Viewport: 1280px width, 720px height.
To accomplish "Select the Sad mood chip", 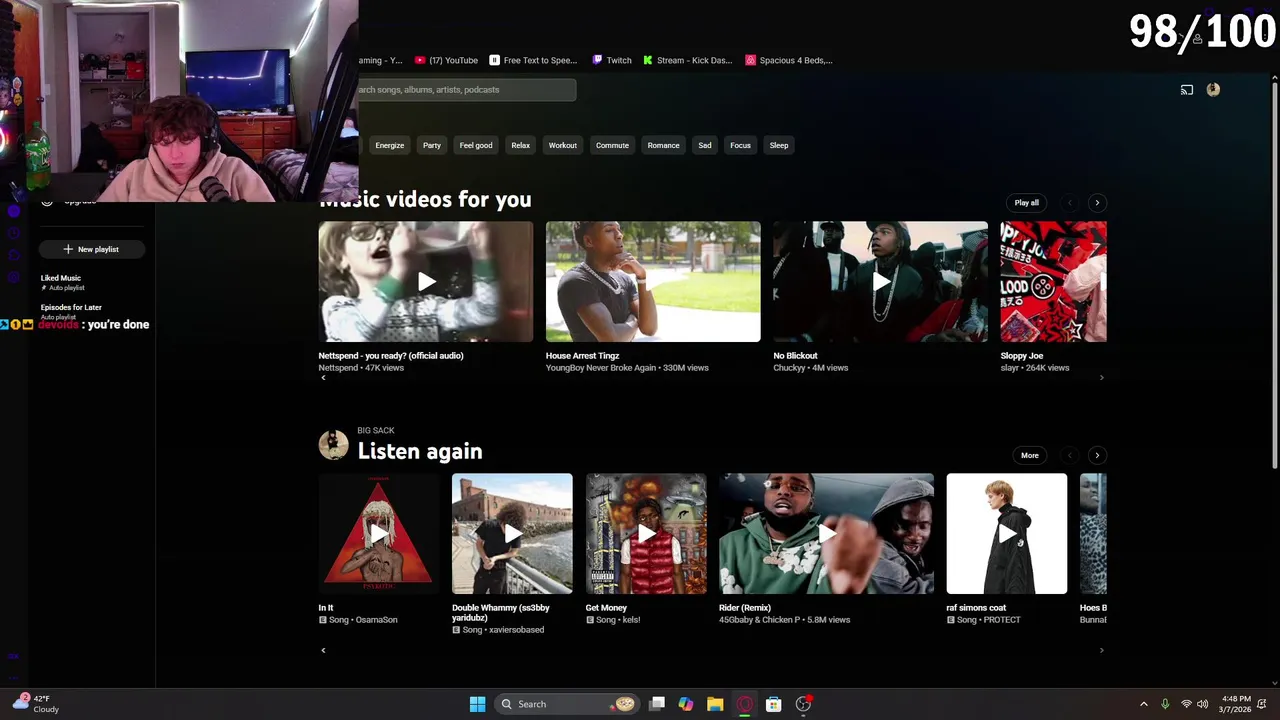I will pos(705,146).
